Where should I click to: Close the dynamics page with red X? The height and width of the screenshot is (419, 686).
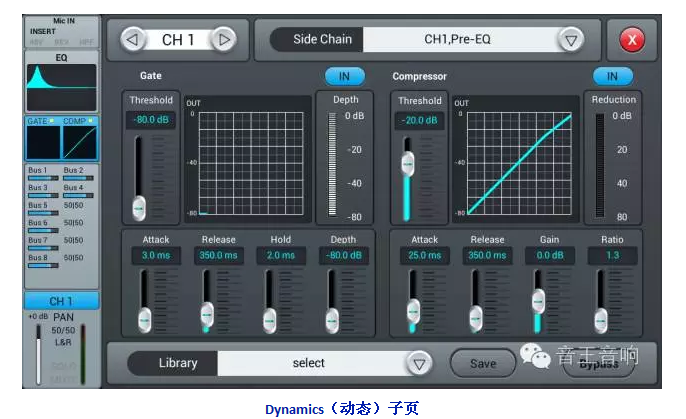(632, 40)
